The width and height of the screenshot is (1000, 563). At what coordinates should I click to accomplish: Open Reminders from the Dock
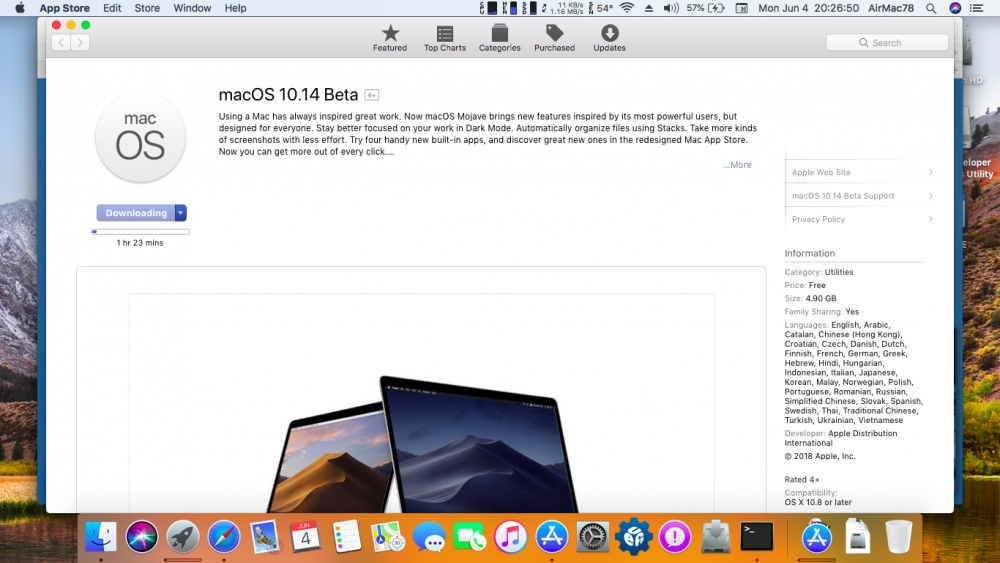[x=346, y=536]
